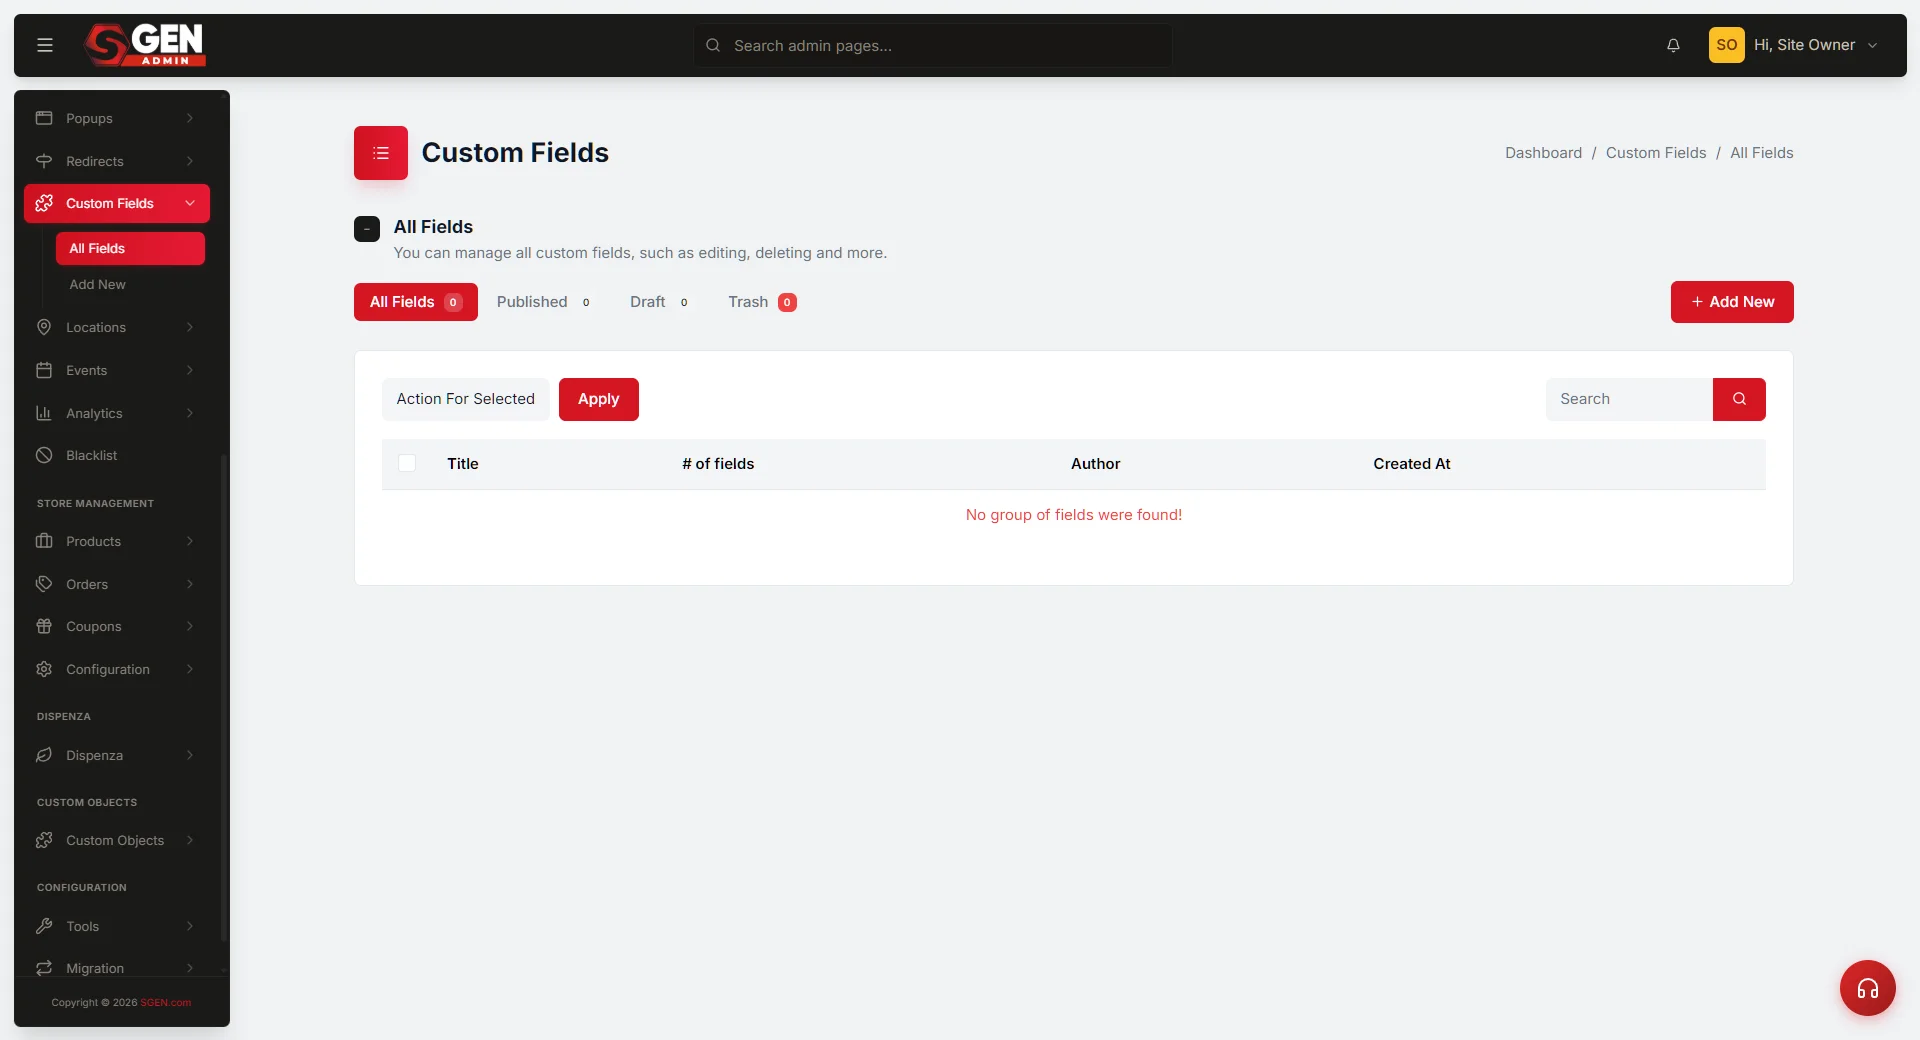Viewport: 1920px width, 1040px height.
Task: Focus the Search admin pages field
Action: coord(933,45)
